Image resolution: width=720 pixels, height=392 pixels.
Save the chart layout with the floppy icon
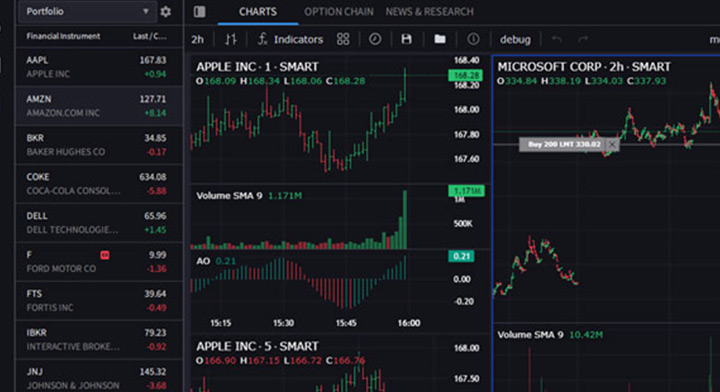tap(406, 39)
